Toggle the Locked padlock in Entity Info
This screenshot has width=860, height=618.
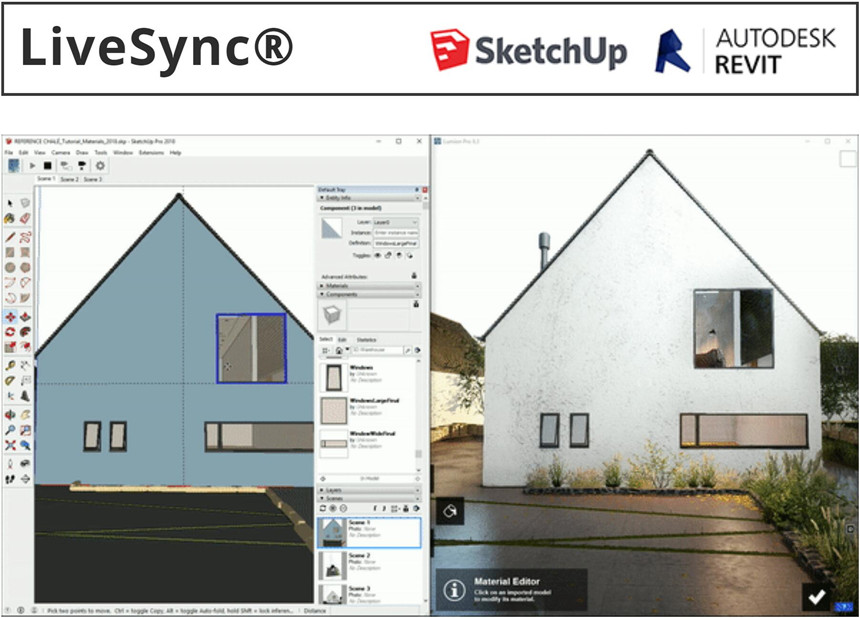coord(388,256)
